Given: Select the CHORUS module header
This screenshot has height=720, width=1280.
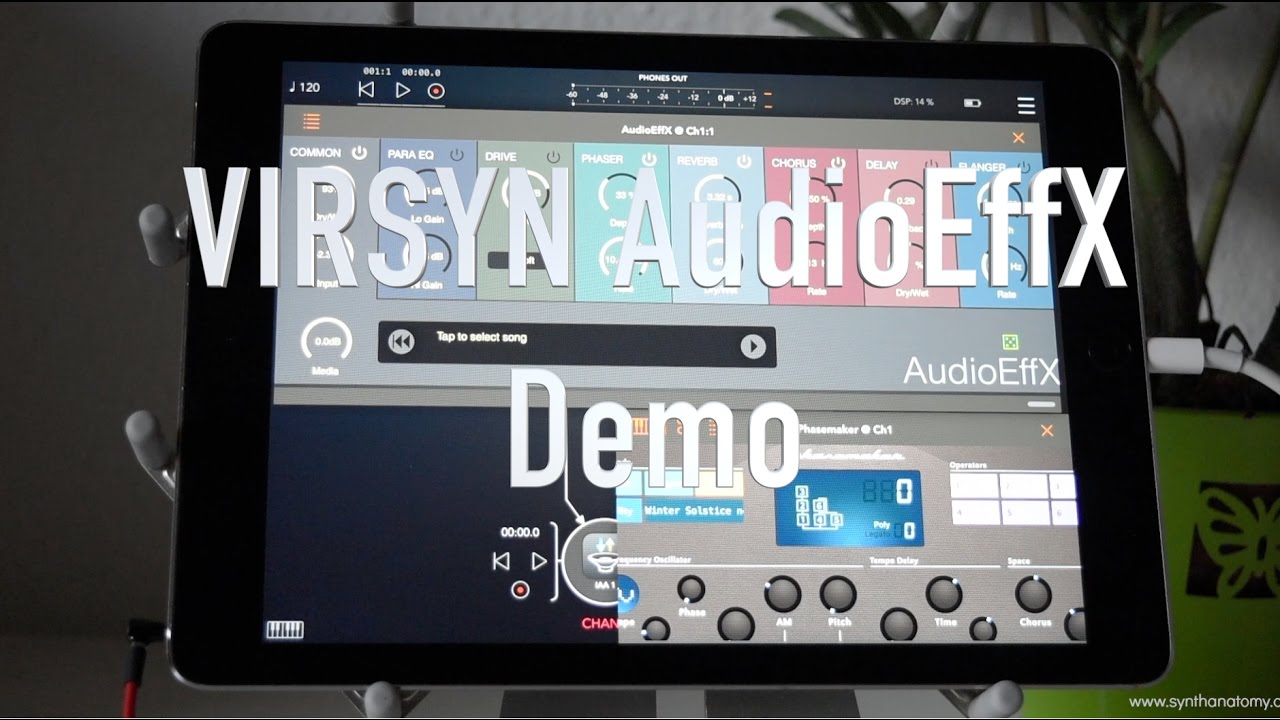Looking at the screenshot, I should tap(794, 162).
